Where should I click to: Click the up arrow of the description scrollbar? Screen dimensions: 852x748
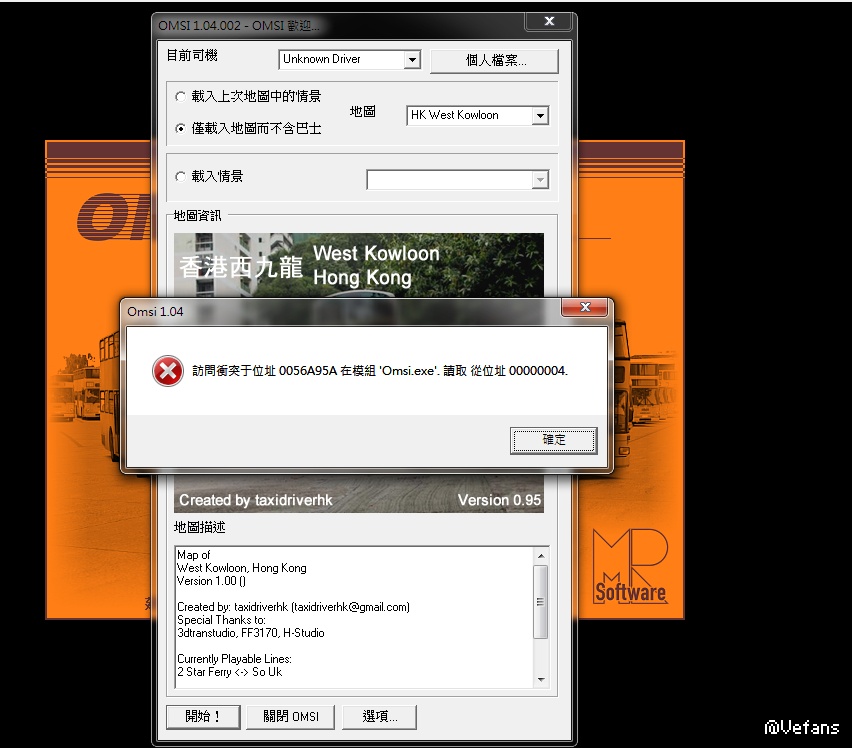point(541,556)
